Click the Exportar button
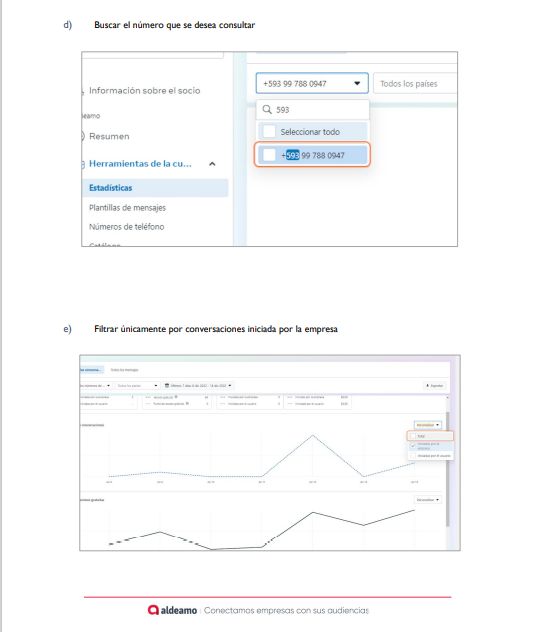The width and height of the screenshot is (536, 632). [x=435, y=386]
